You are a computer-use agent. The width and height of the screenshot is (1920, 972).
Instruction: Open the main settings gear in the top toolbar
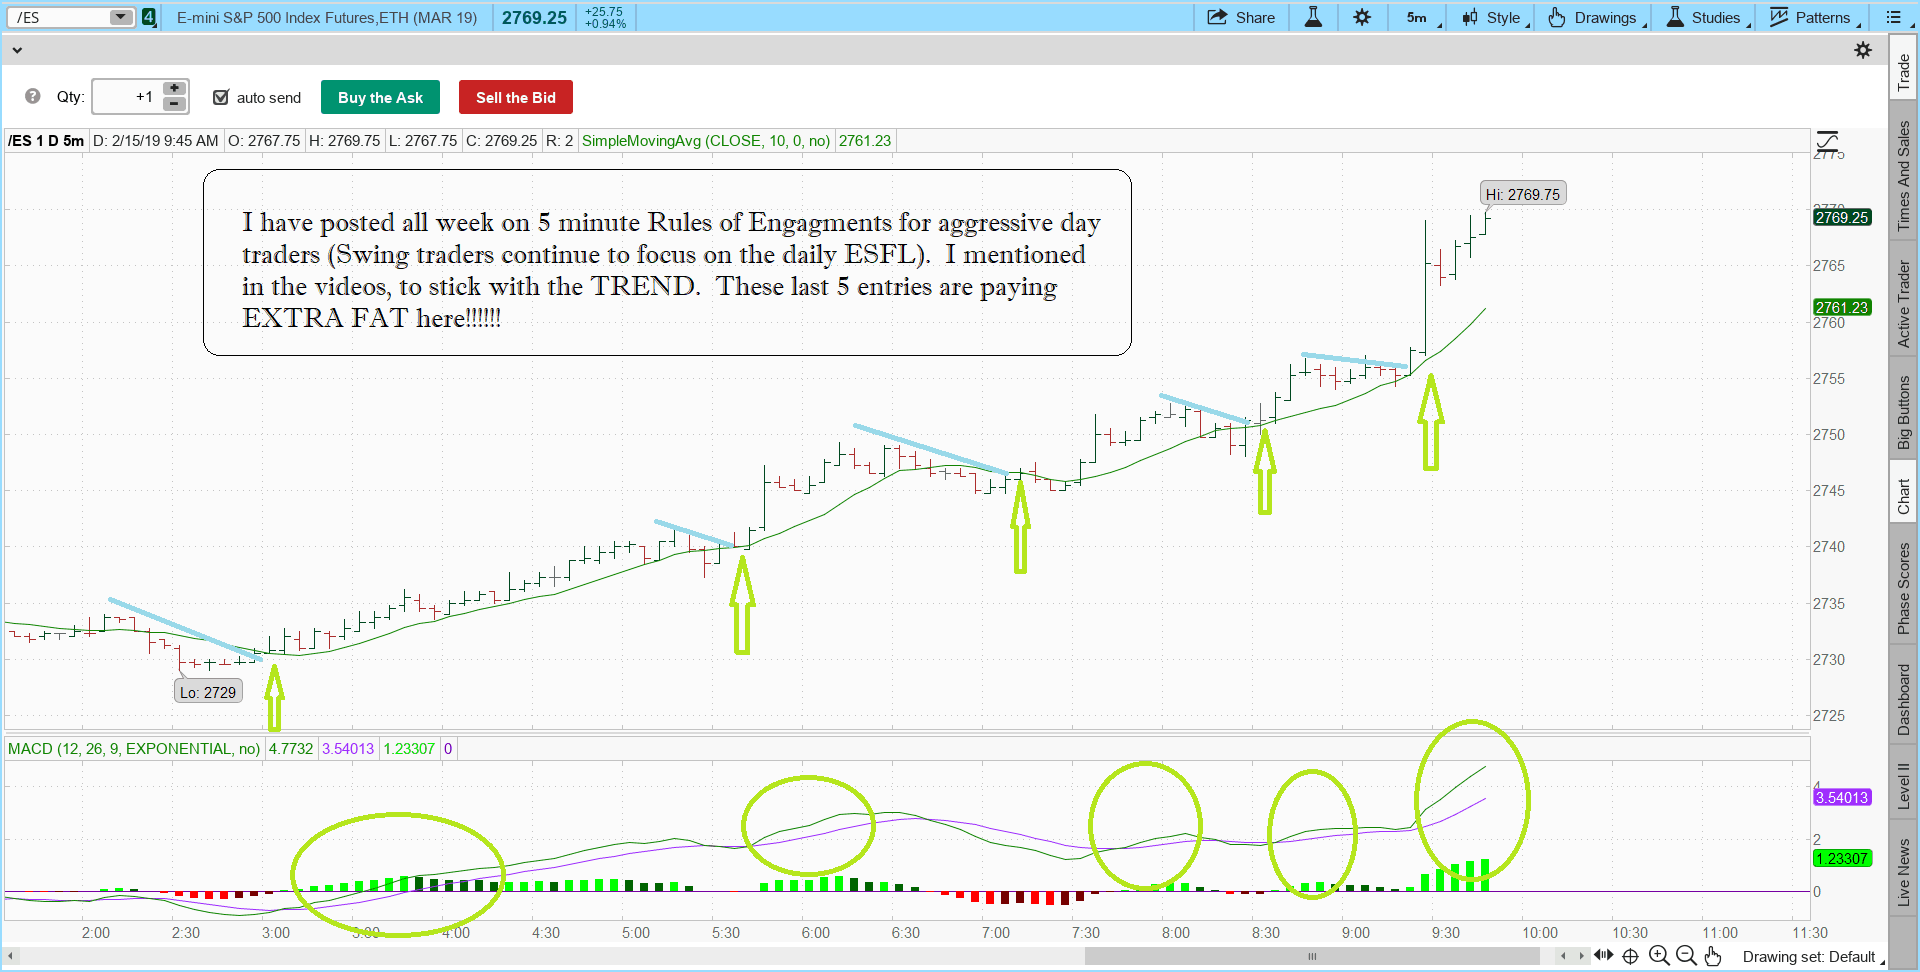pyautogui.click(x=1362, y=17)
